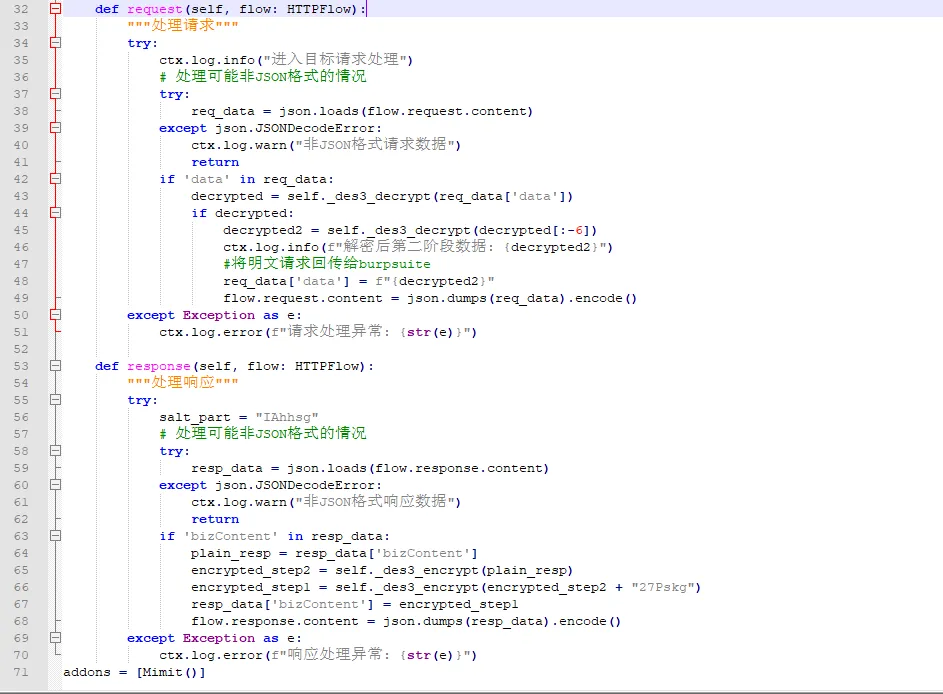Click line number 52 in the margin

click(21, 349)
